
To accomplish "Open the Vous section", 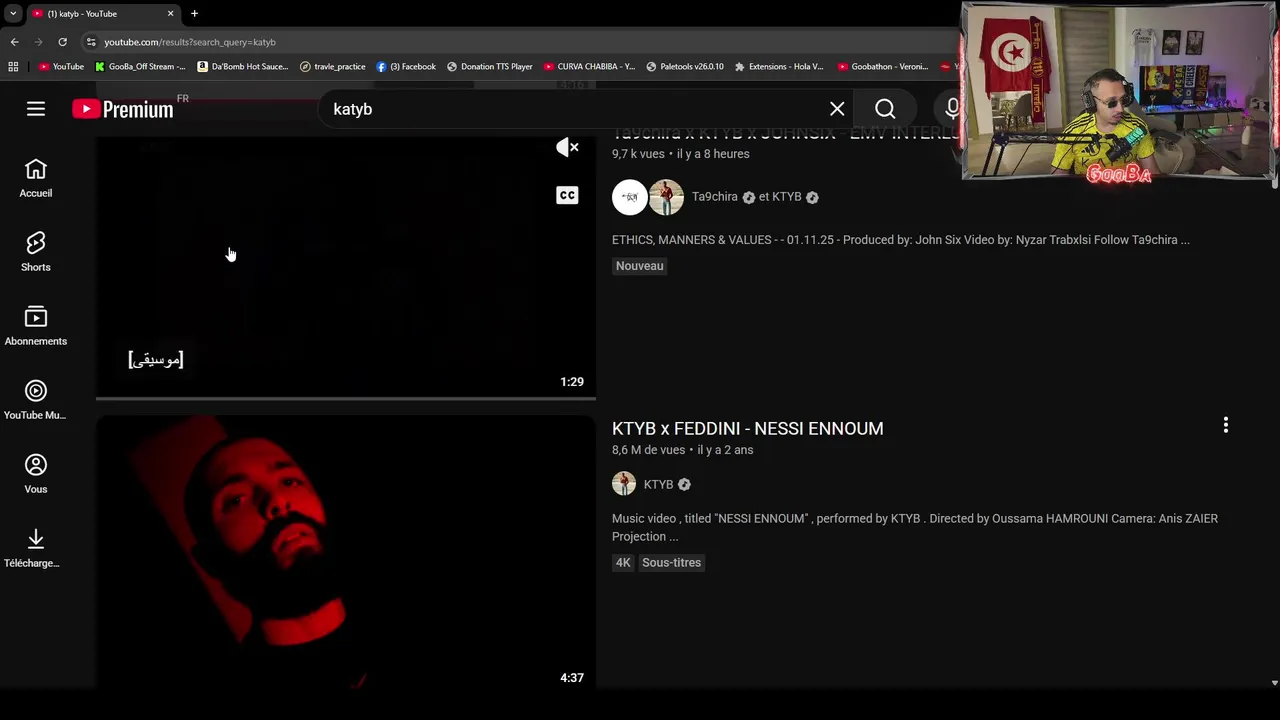I will coord(36,475).
